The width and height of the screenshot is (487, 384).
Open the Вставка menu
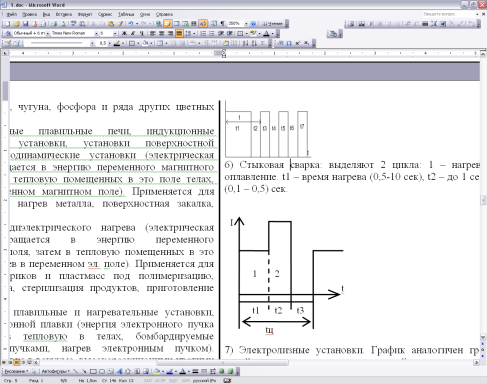(x=64, y=14)
